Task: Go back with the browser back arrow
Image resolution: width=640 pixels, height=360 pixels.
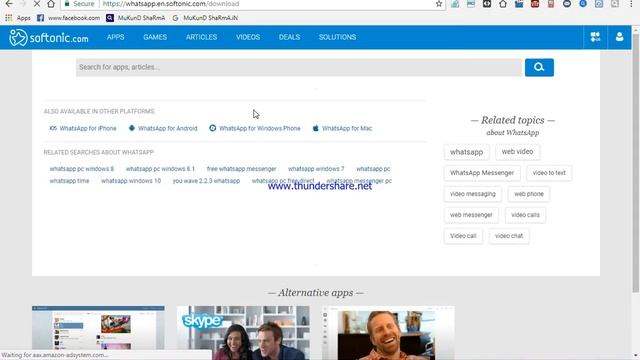Action: point(9,4)
